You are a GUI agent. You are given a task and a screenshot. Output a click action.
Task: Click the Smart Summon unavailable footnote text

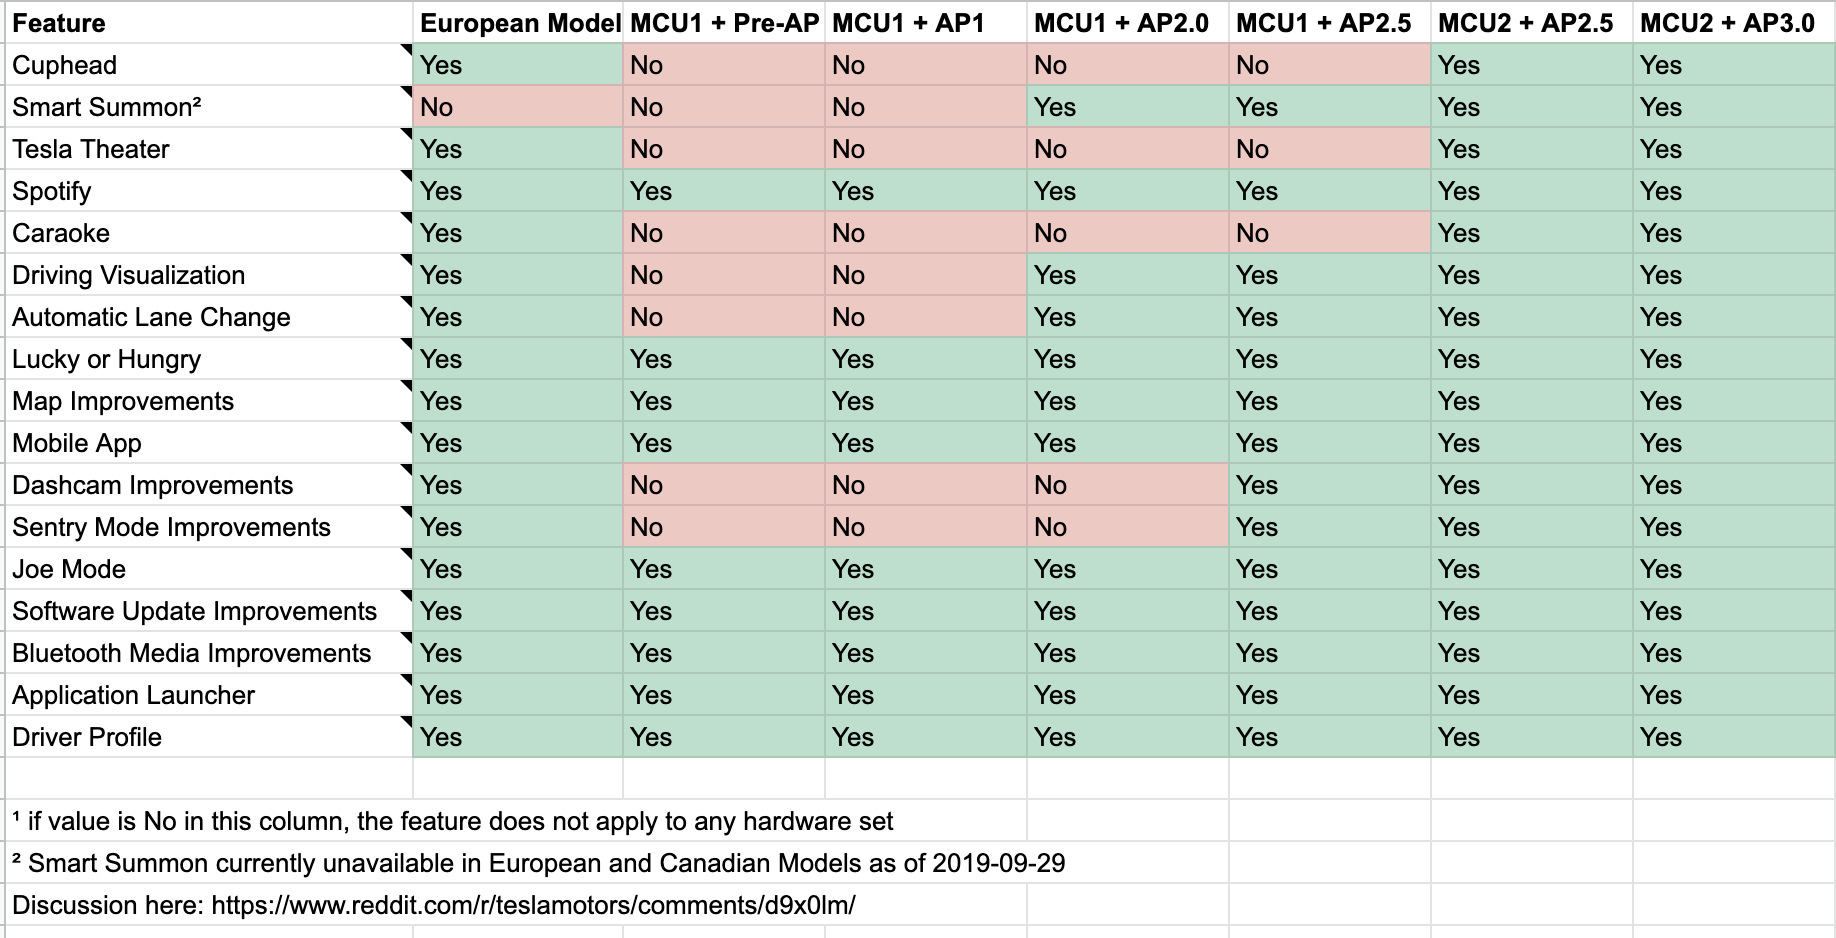[540, 863]
